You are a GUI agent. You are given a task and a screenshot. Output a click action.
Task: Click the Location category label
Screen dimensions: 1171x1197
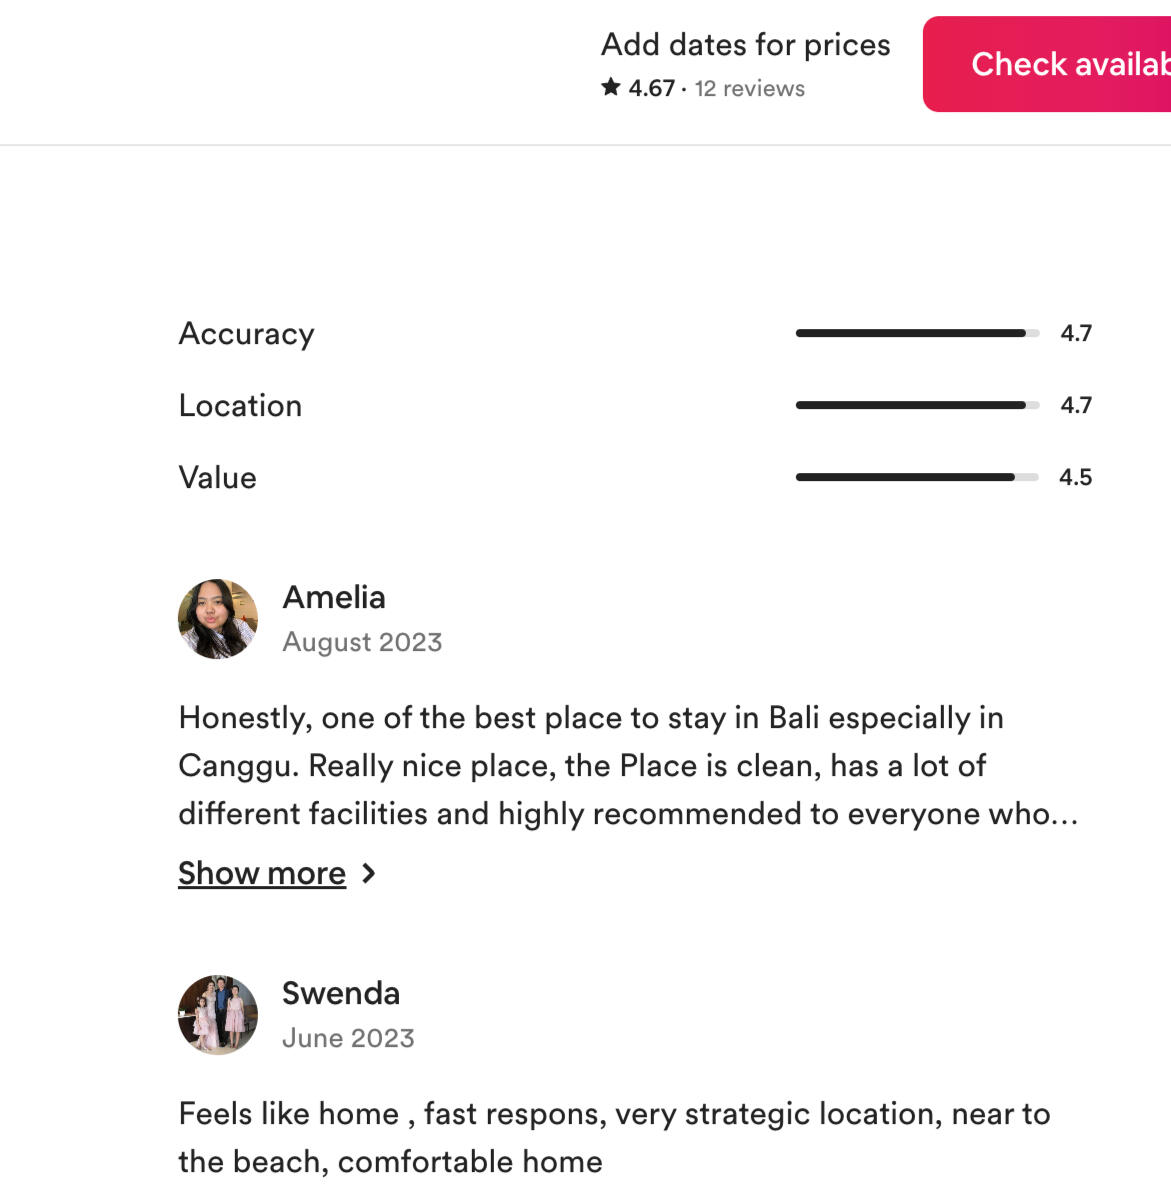tap(240, 406)
